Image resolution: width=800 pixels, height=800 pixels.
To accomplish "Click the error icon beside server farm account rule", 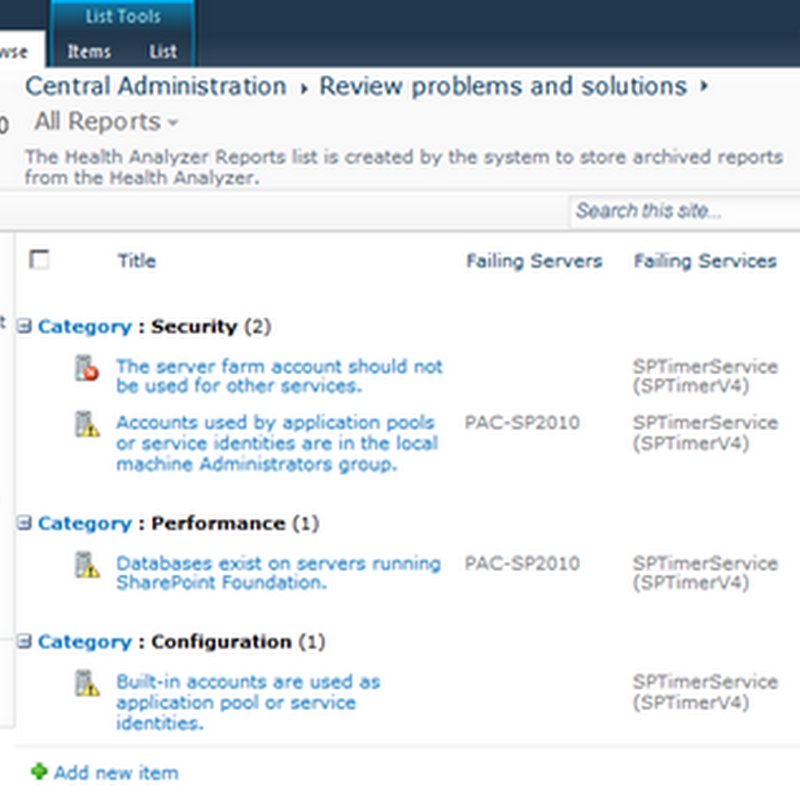I will coord(88,368).
